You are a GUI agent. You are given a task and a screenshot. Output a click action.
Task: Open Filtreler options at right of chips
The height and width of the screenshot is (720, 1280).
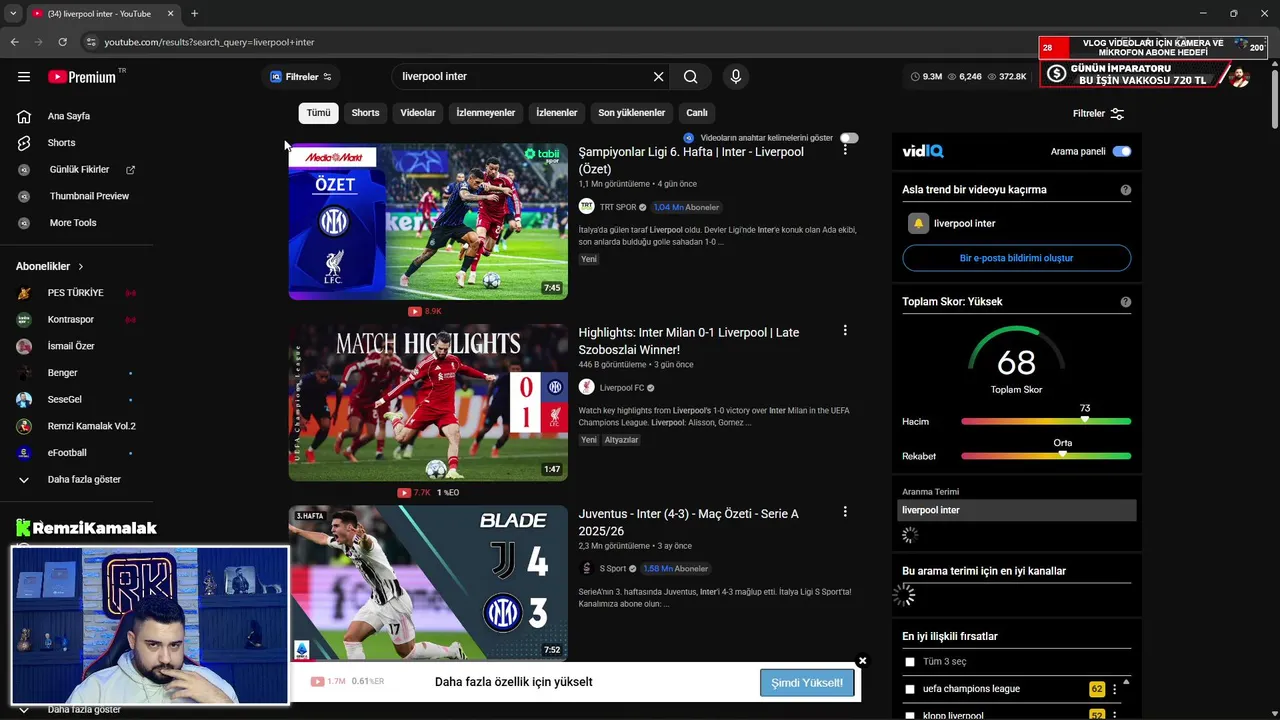point(1098,114)
